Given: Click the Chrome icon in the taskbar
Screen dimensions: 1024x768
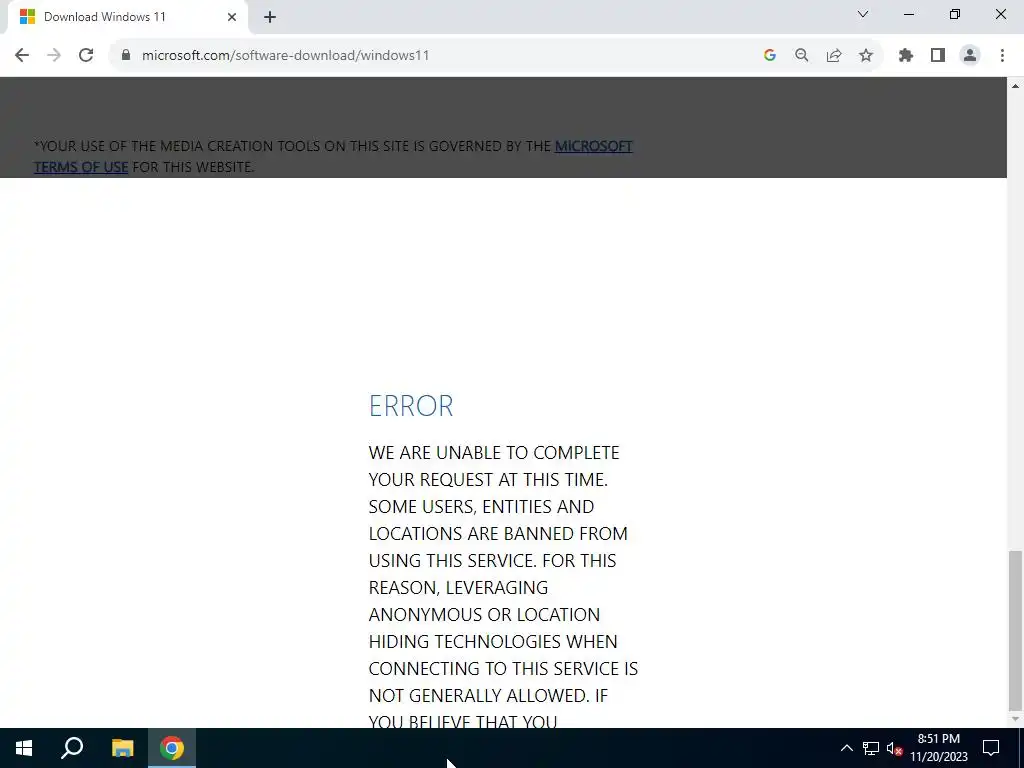Looking at the screenshot, I should tap(172, 748).
